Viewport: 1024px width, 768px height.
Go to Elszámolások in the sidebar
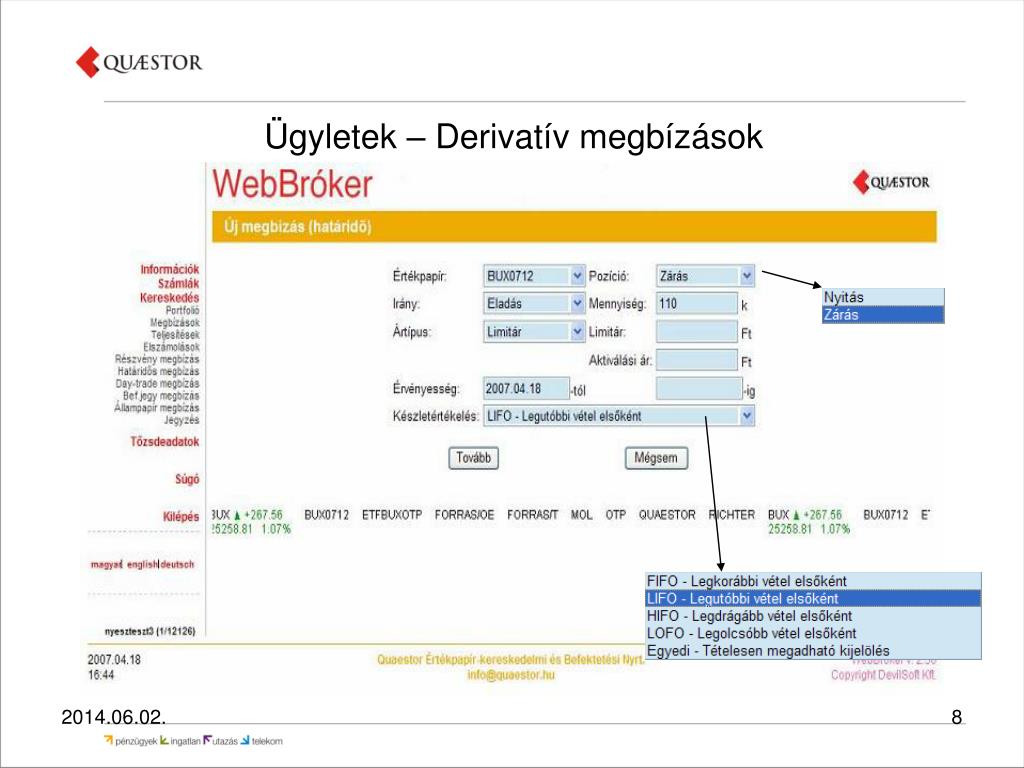[x=171, y=347]
